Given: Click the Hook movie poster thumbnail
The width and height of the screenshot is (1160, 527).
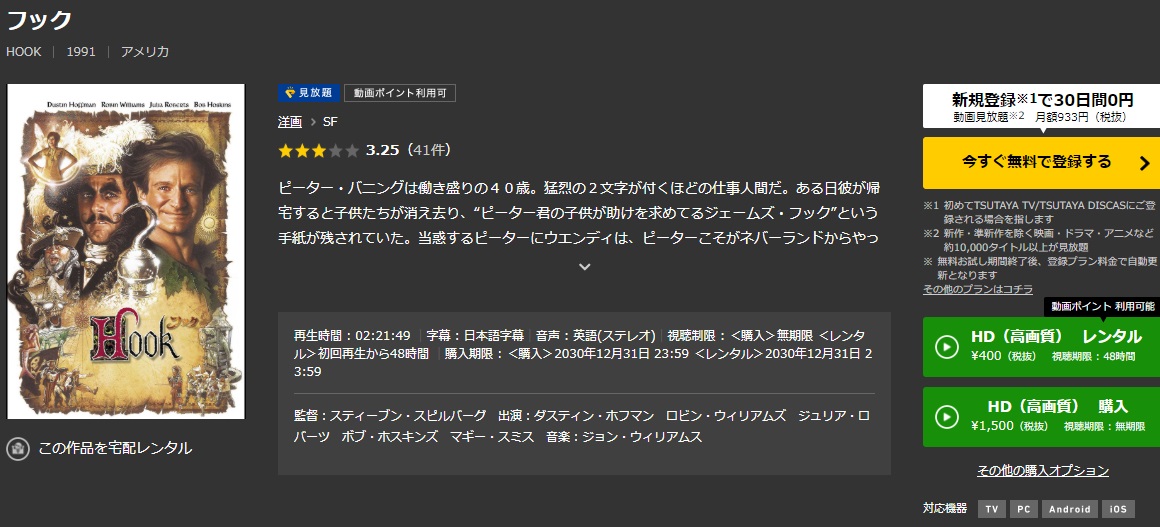Looking at the screenshot, I should coord(126,252).
